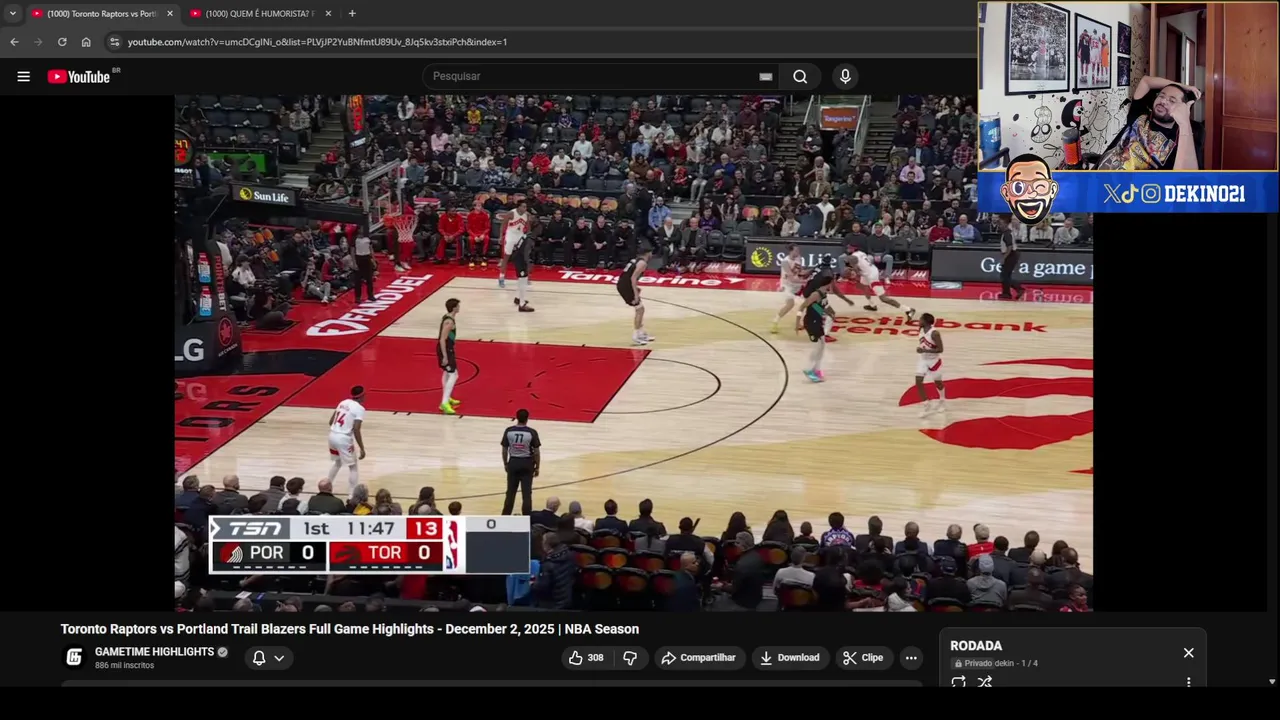Focus the youtube.com address bar URL
1280x720 pixels.
(x=317, y=42)
